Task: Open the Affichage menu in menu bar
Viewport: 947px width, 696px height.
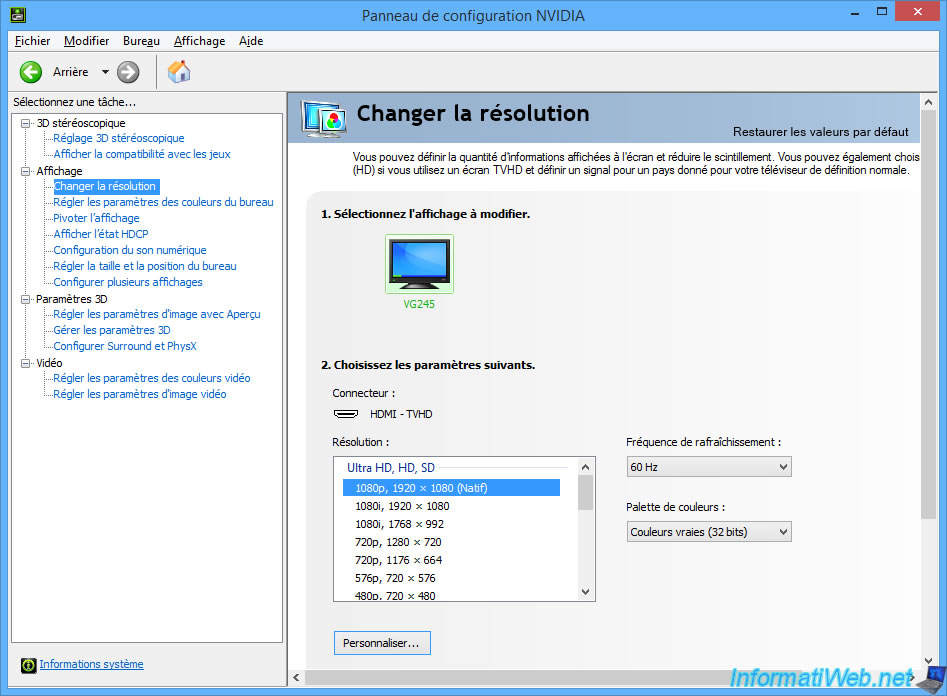Action: coord(199,41)
